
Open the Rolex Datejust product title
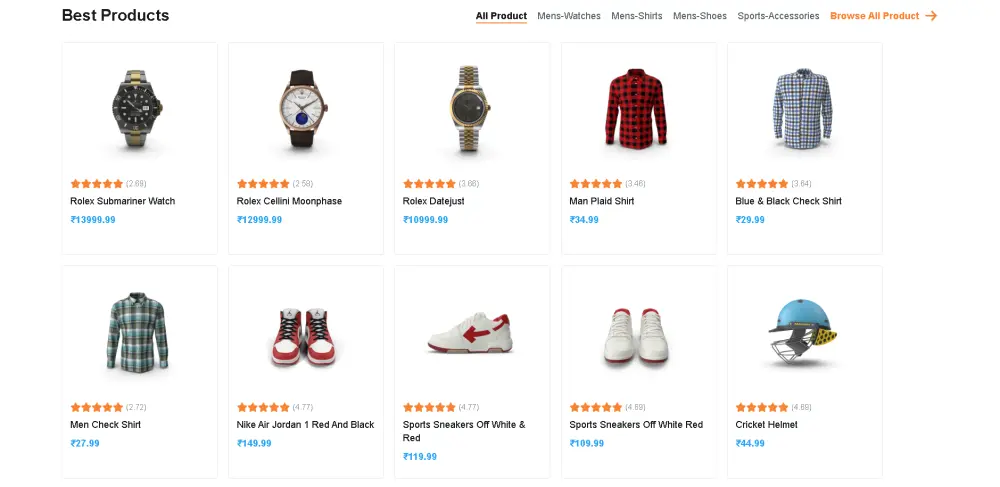(433, 201)
